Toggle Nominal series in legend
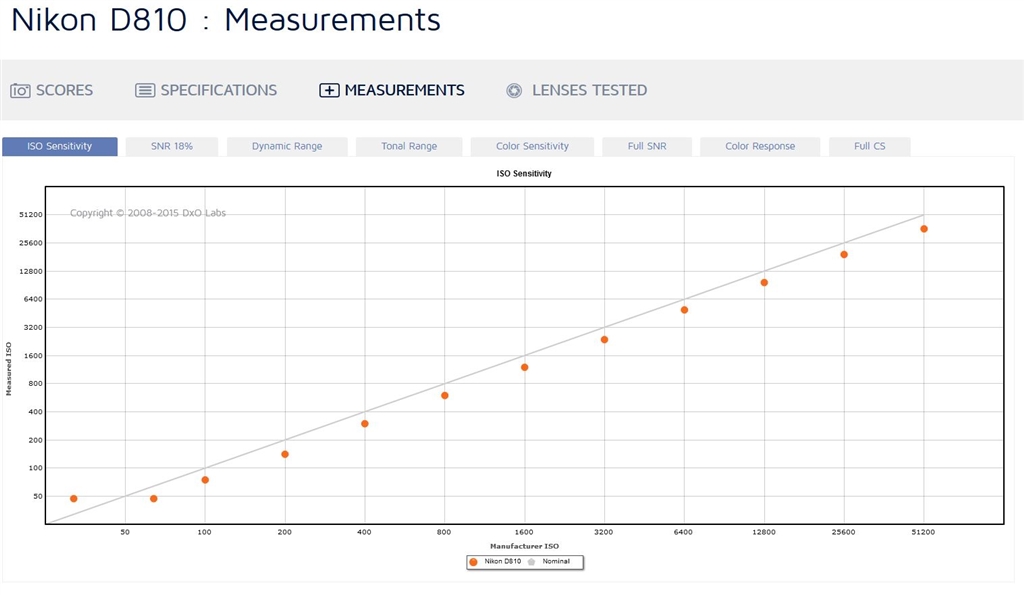1024x595 pixels. click(549, 562)
